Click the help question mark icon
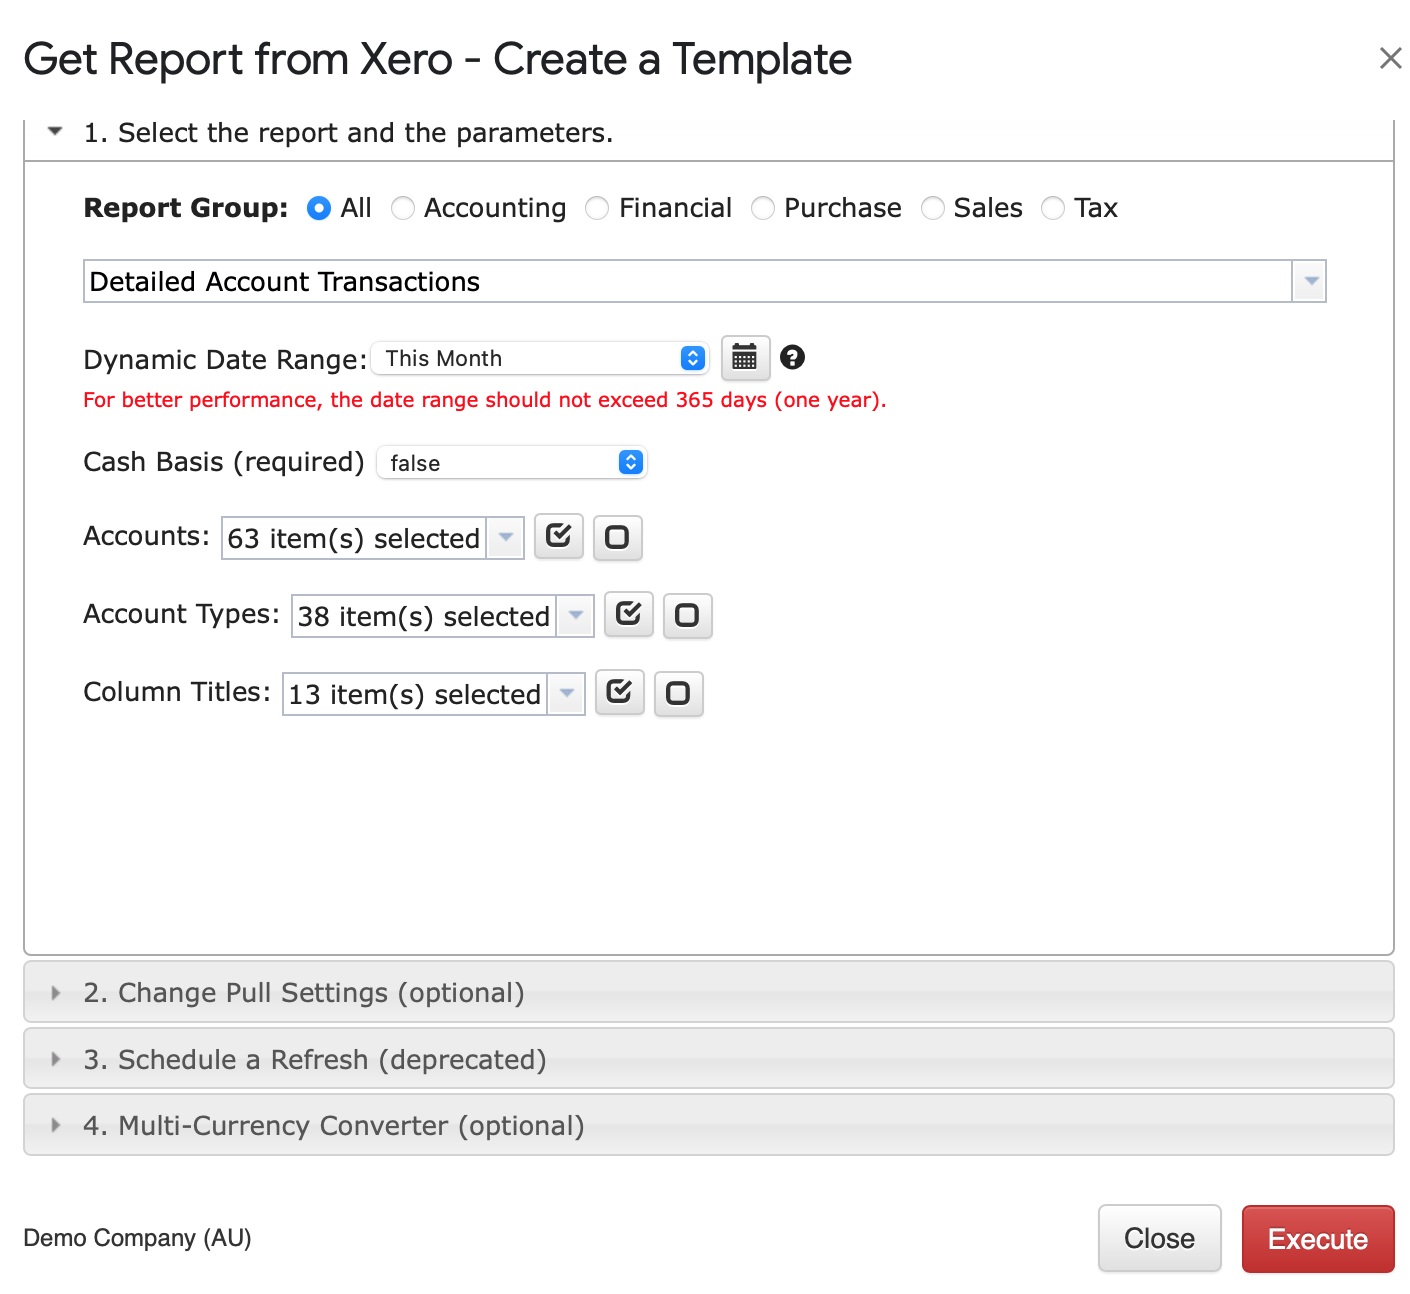Viewport: 1410px width, 1294px height. (793, 357)
